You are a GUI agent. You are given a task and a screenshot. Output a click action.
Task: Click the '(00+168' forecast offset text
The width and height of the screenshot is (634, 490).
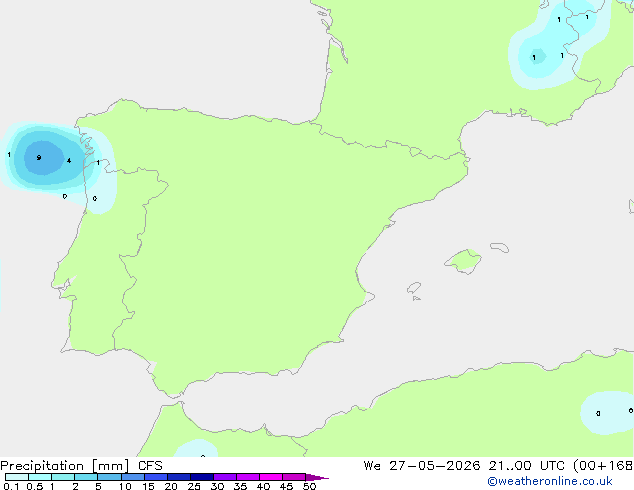603,466
